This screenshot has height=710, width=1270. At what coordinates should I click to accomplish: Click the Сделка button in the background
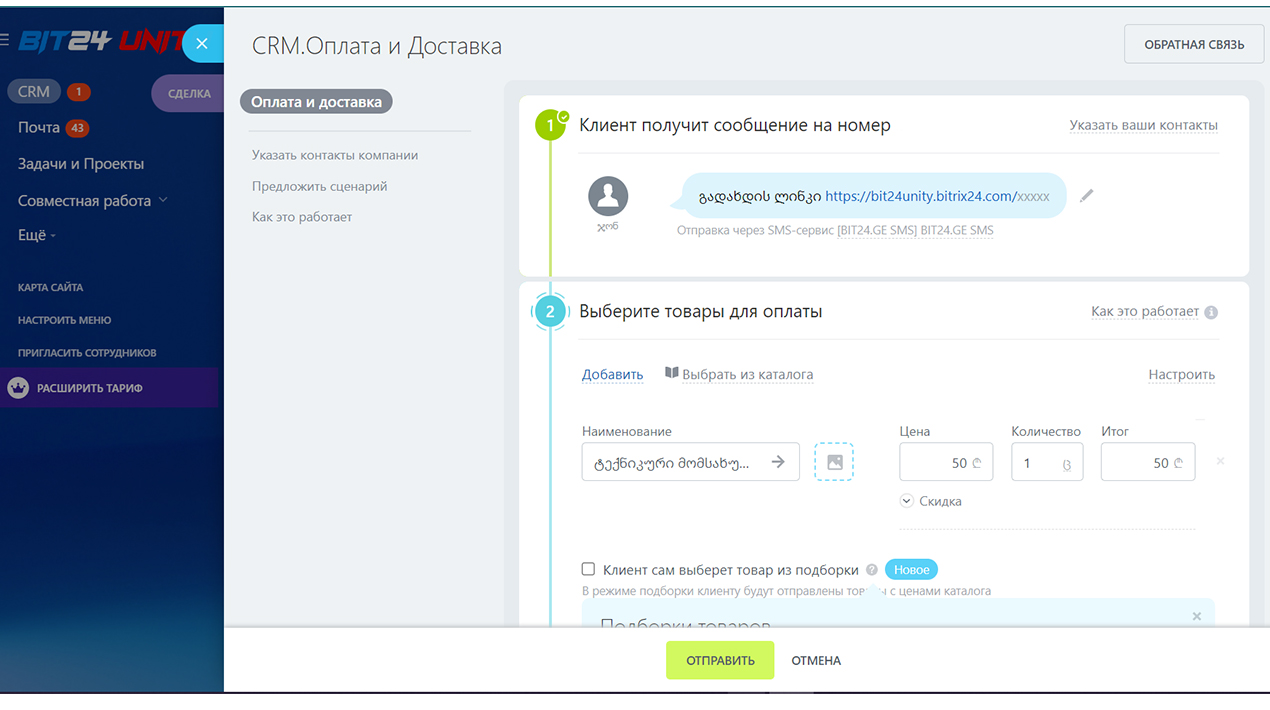(188, 93)
